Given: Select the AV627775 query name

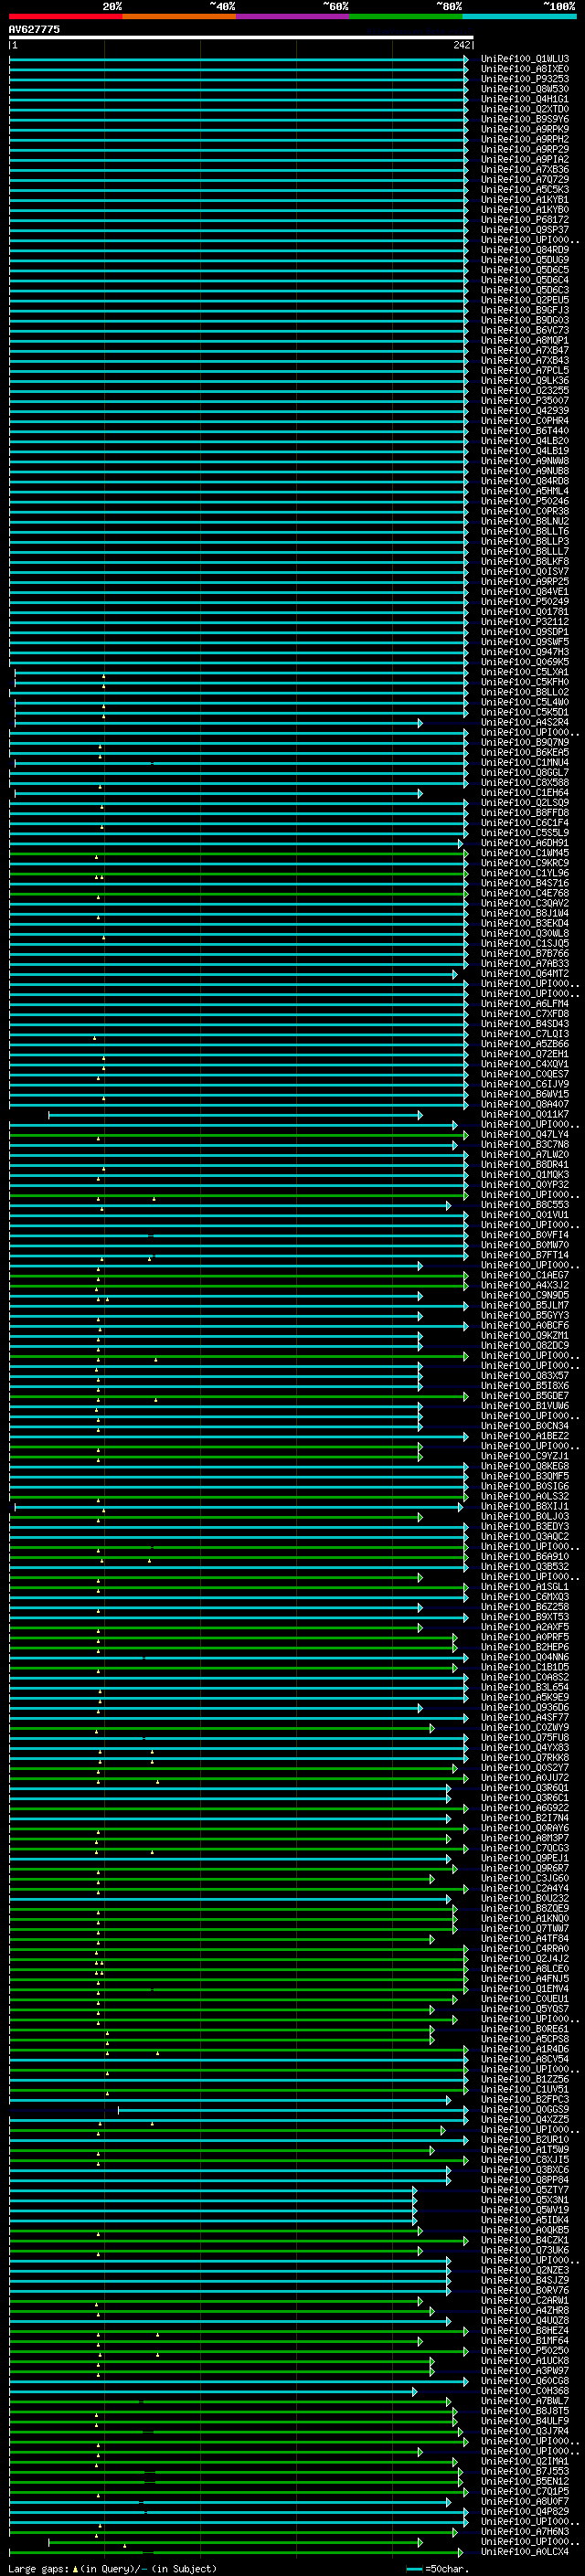Looking at the screenshot, I should click(34, 29).
